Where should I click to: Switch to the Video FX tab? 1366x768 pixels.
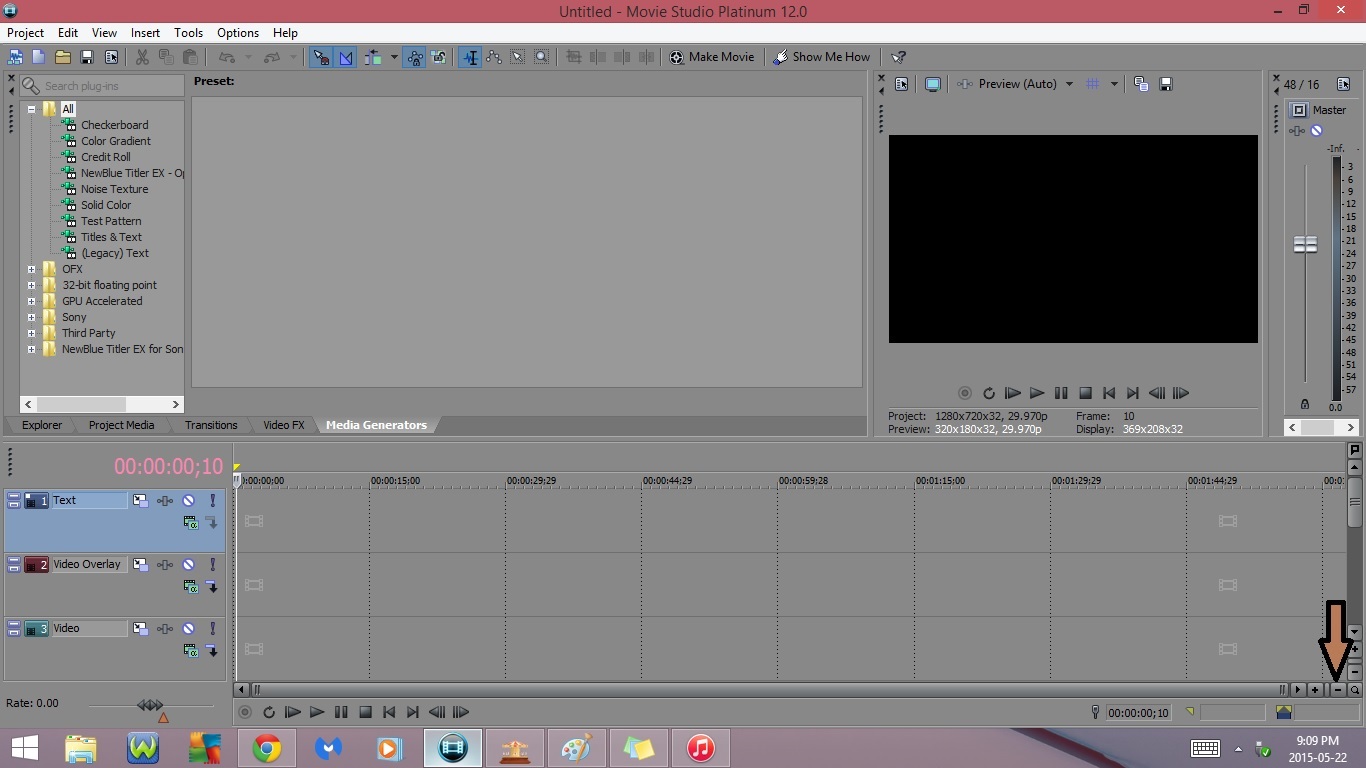coord(284,425)
